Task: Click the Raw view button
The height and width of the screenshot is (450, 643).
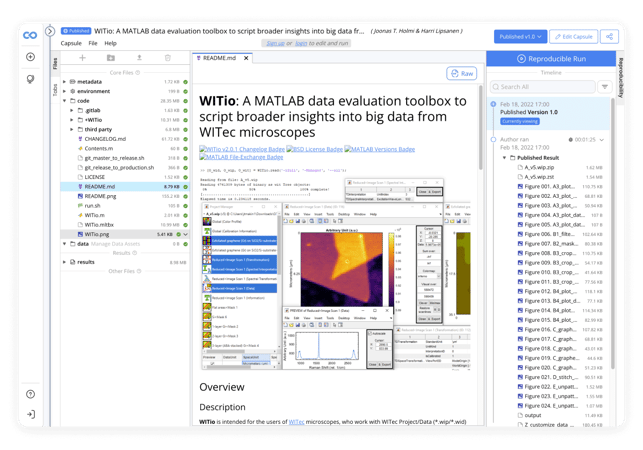Action: tap(462, 73)
